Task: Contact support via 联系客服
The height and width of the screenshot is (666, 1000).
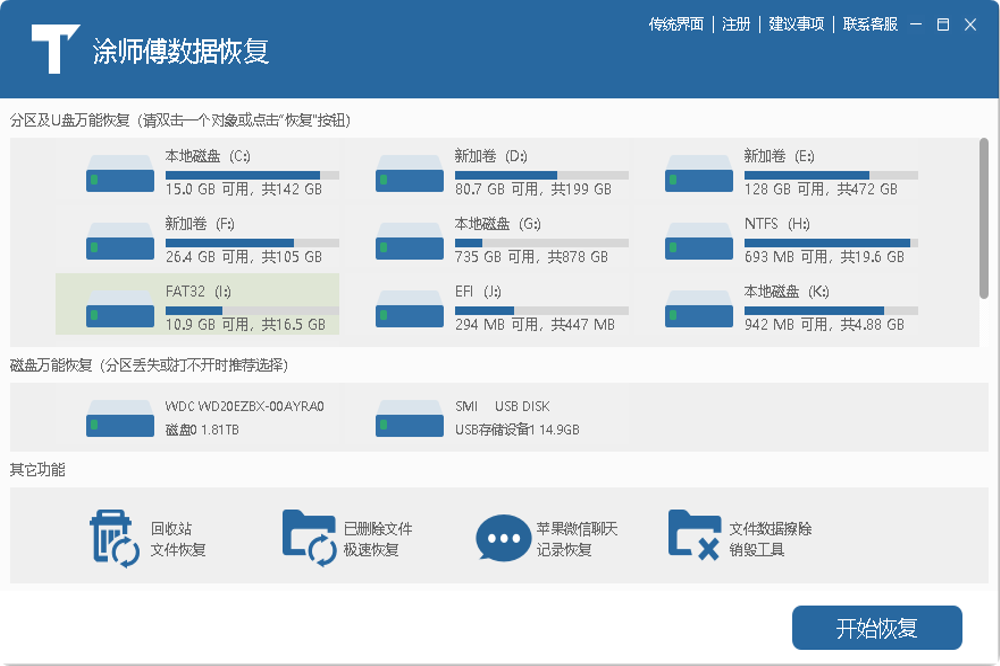Action: pyautogui.click(x=870, y=25)
